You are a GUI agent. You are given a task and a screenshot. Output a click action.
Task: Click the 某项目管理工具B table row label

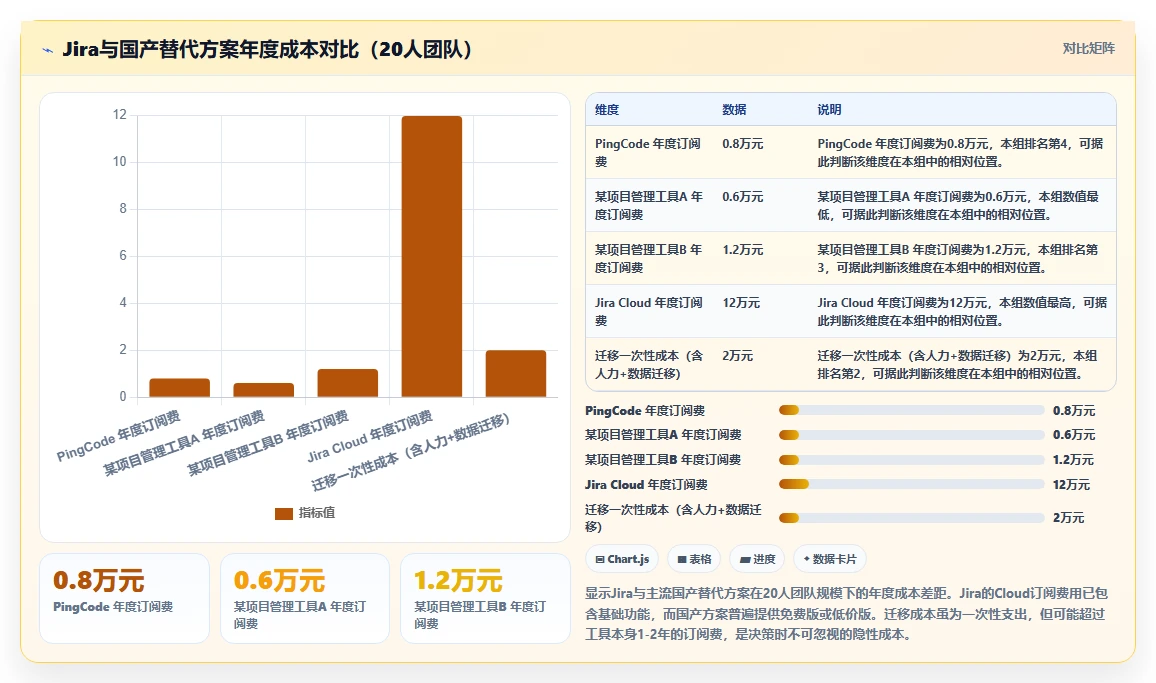649,259
